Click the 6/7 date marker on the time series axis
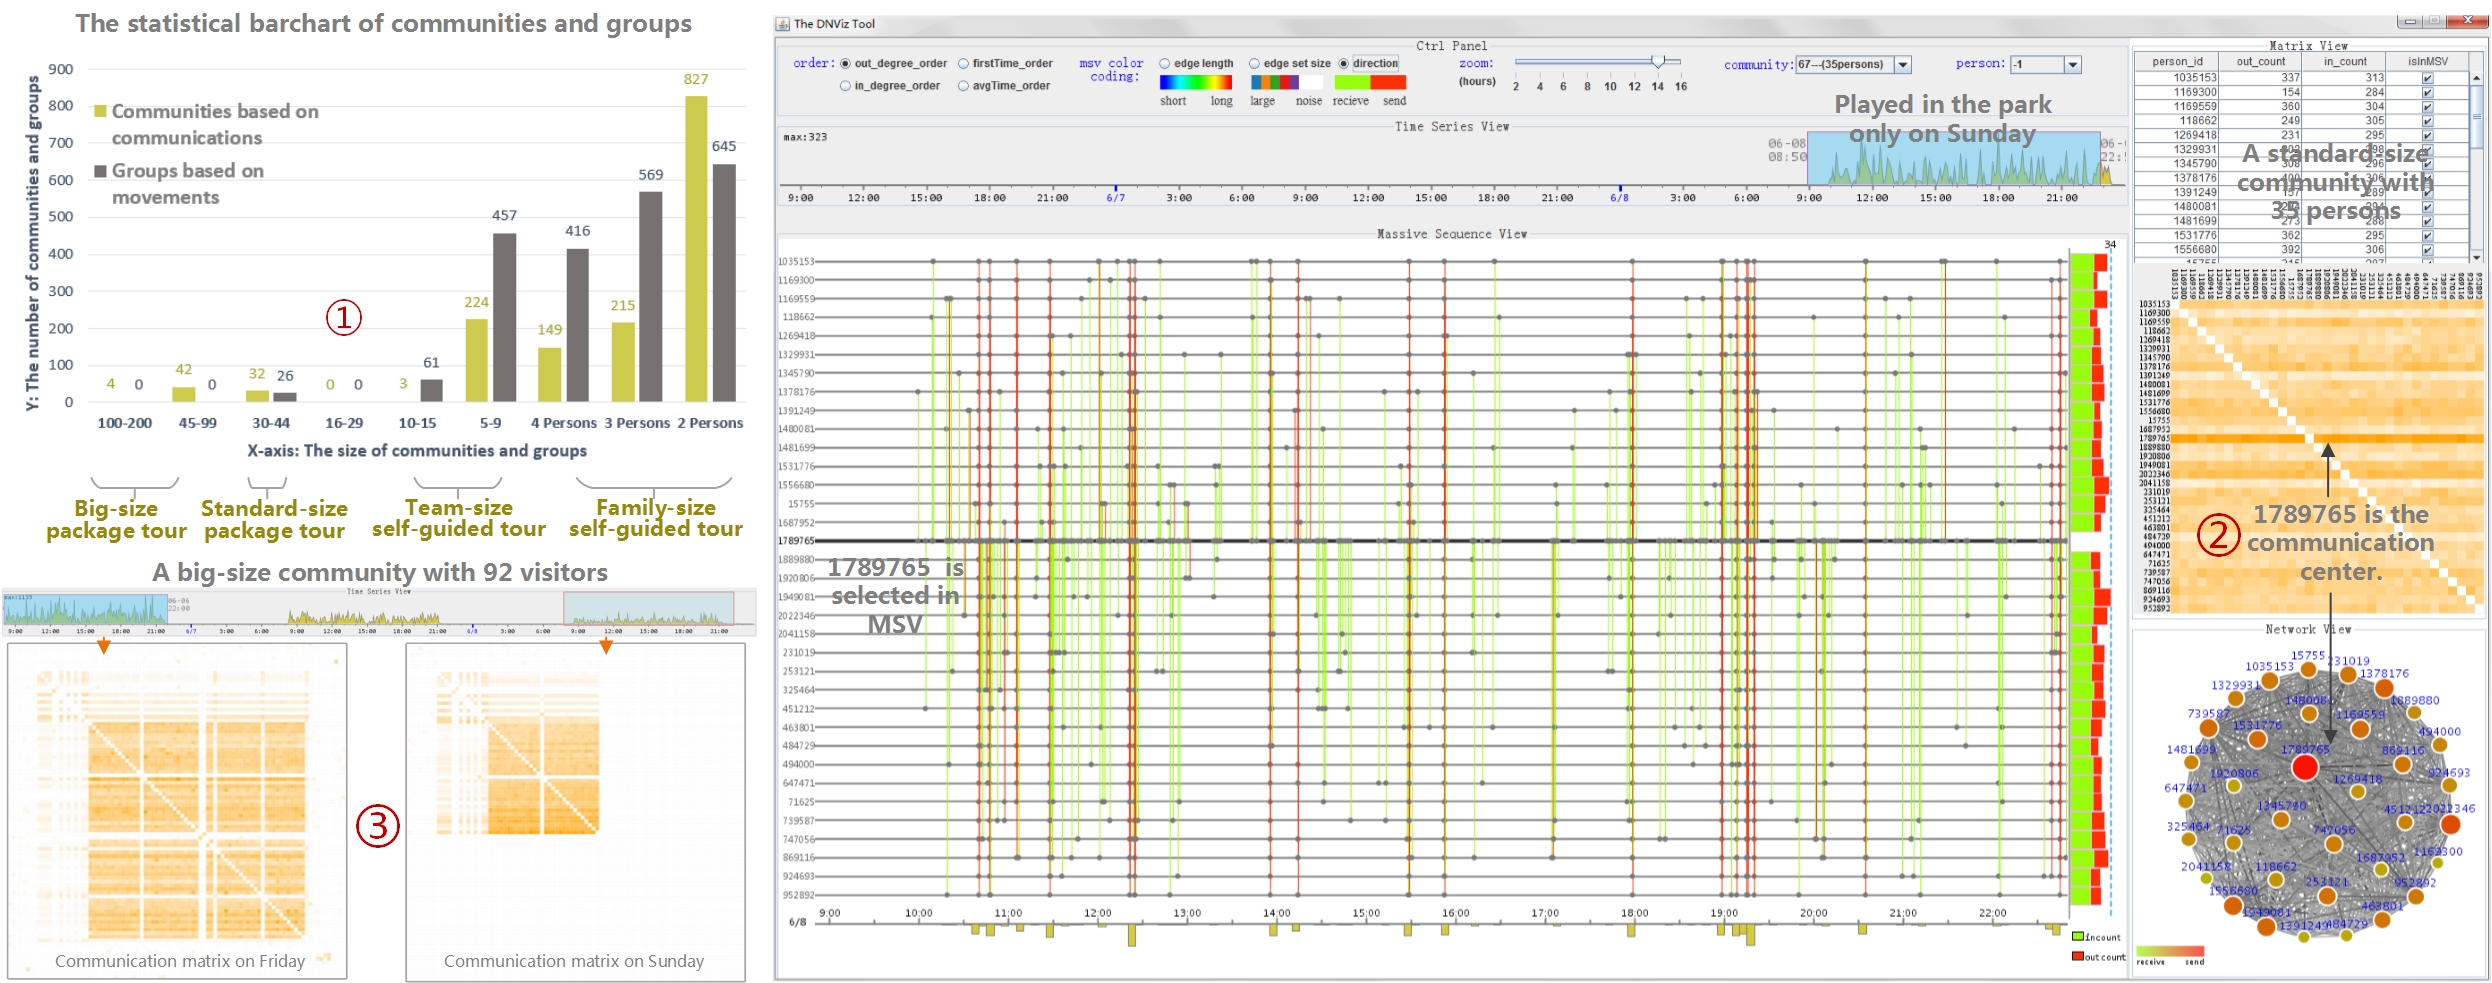Screen dimensions: 2492x983 click(x=1116, y=198)
